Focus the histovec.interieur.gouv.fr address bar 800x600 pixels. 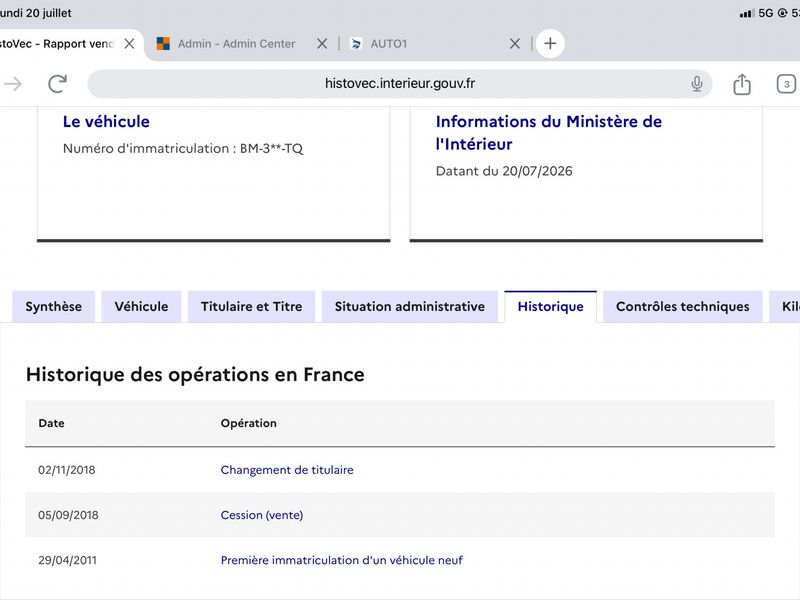coord(399,84)
